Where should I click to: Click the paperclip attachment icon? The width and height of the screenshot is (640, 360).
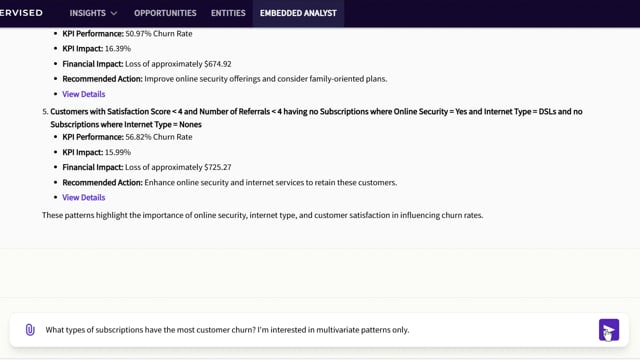pyautogui.click(x=30, y=330)
